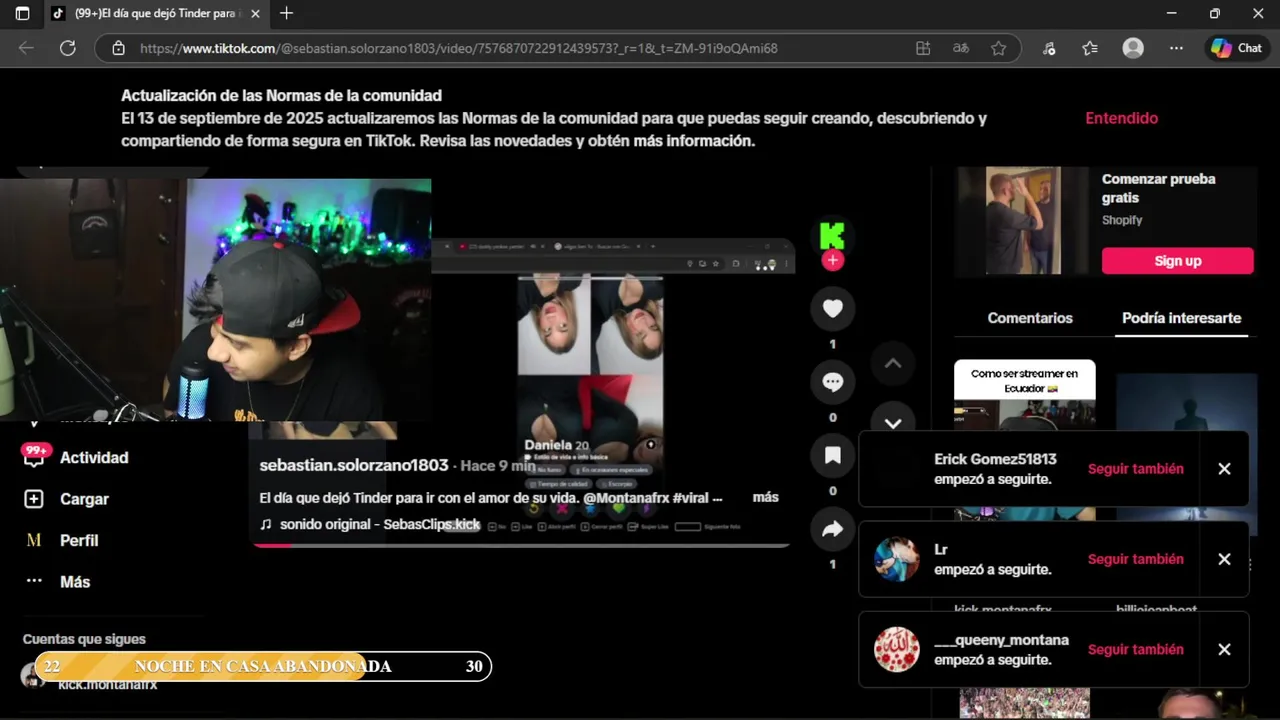Open the favorites list icon
This screenshot has width=1280, height=720.
click(1090, 48)
